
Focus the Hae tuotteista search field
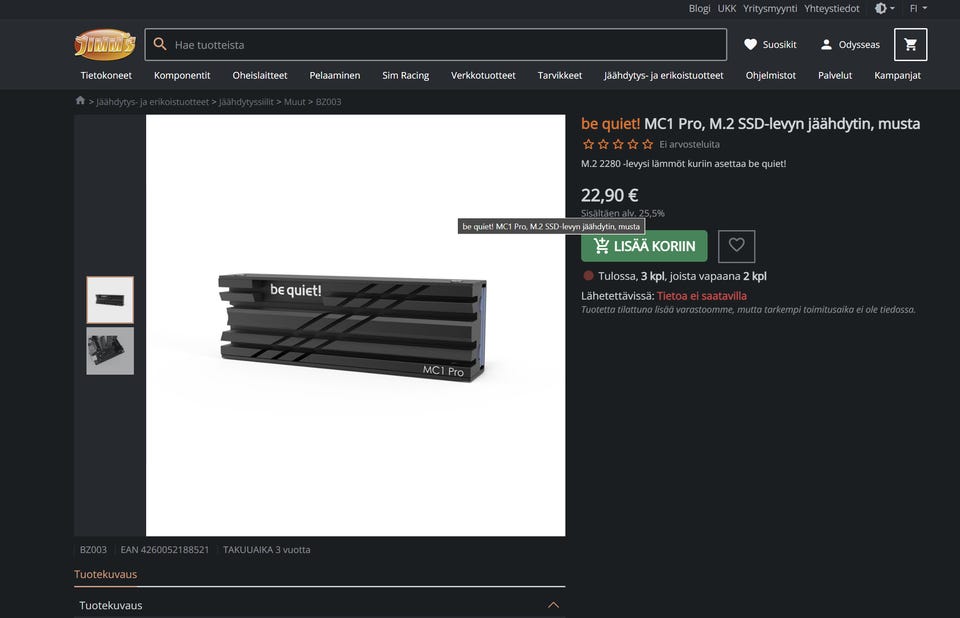[x=435, y=44]
